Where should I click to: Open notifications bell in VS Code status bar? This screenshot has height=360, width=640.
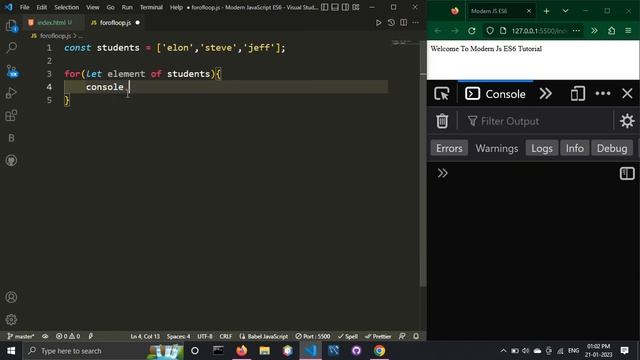pos(416,336)
